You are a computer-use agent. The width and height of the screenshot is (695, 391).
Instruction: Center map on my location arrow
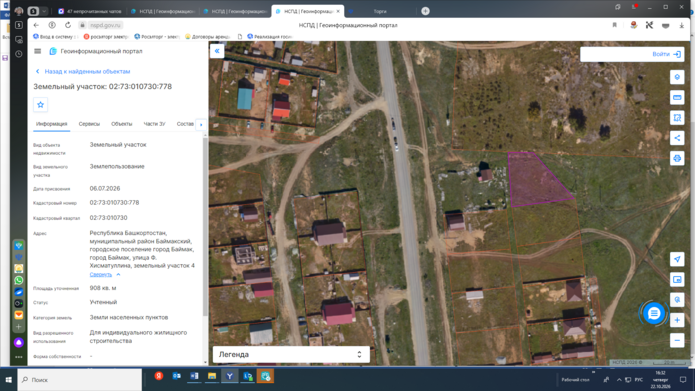tap(677, 259)
